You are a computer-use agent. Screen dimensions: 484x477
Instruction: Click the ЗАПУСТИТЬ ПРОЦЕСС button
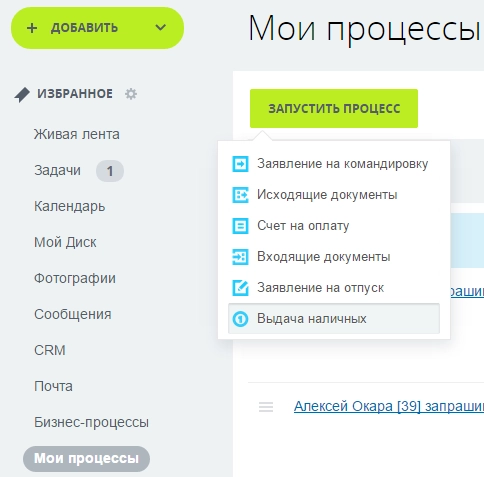pyautogui.click(x=334, y=108)
